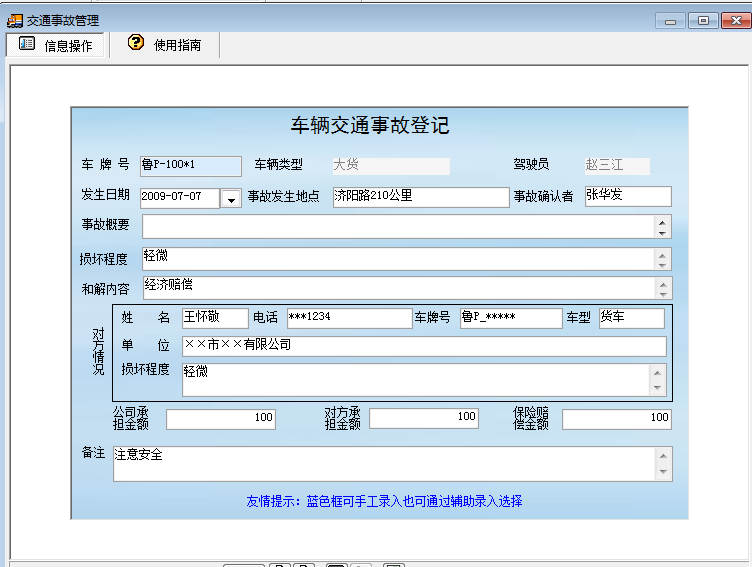Click the 对方情况 vertical label
Screen dimensions: 752x567
[x=98, y=351]
